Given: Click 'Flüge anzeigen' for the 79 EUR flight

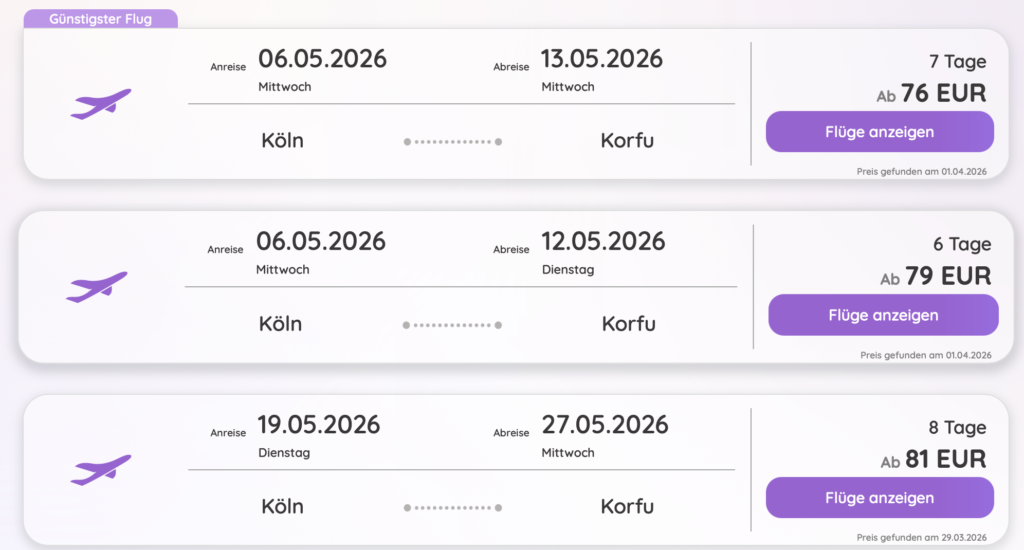Looking at the screenshot, I should (883, 315).
